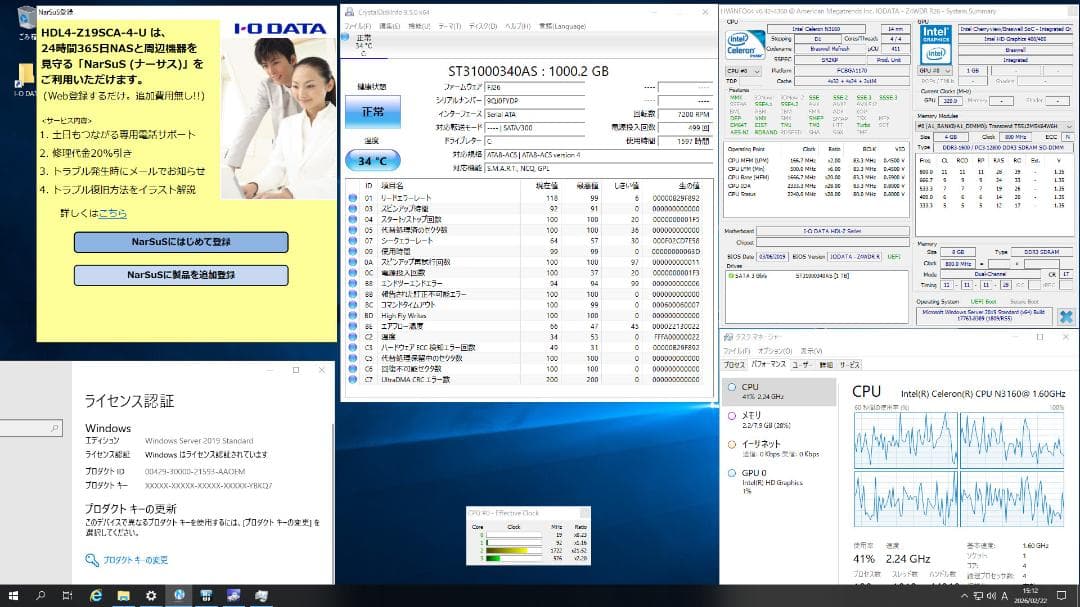Click status dot of スピンアップ時間 row

pos(353,209)
